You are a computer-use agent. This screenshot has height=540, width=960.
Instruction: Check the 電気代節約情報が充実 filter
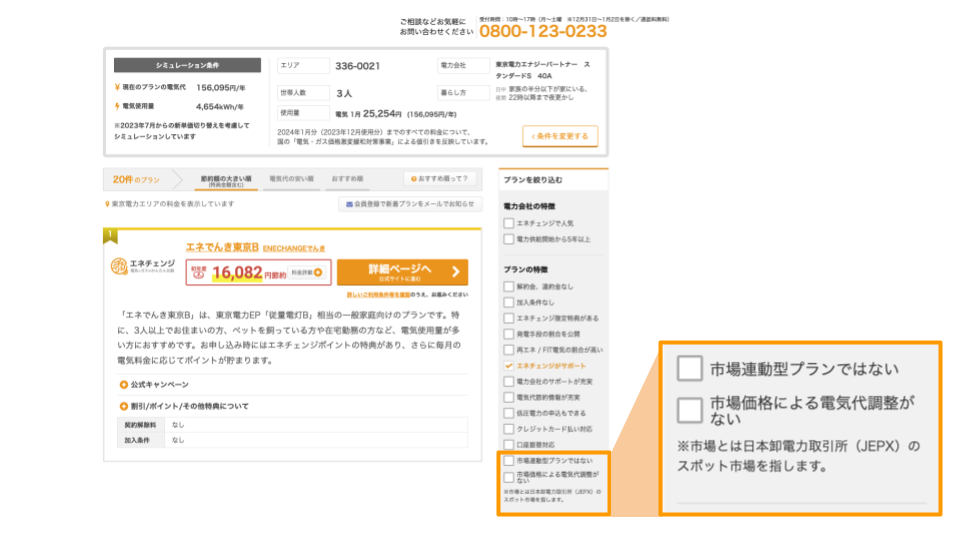pos(508,397)
